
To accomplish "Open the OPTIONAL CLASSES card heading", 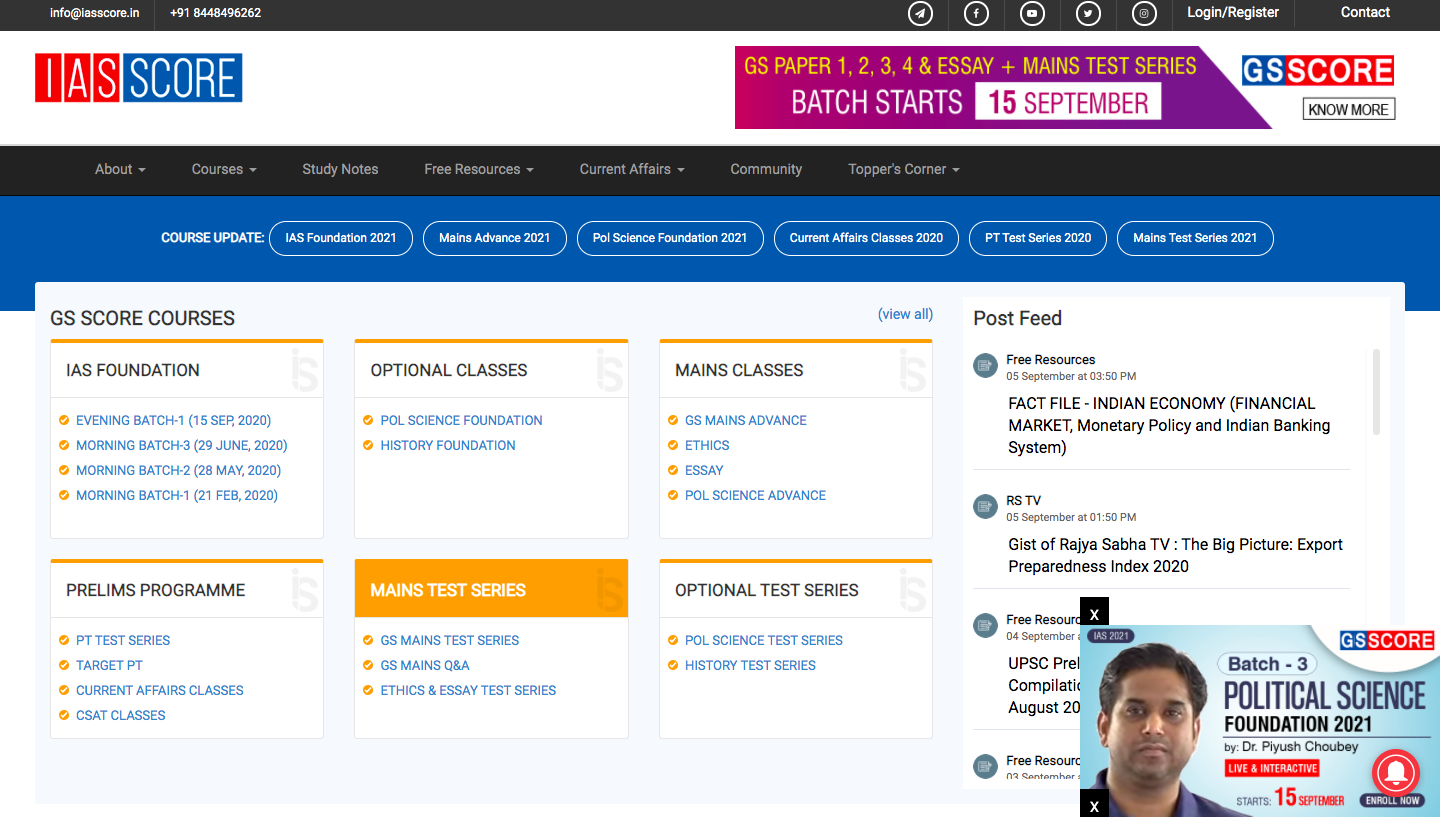I will pos(449,370).
